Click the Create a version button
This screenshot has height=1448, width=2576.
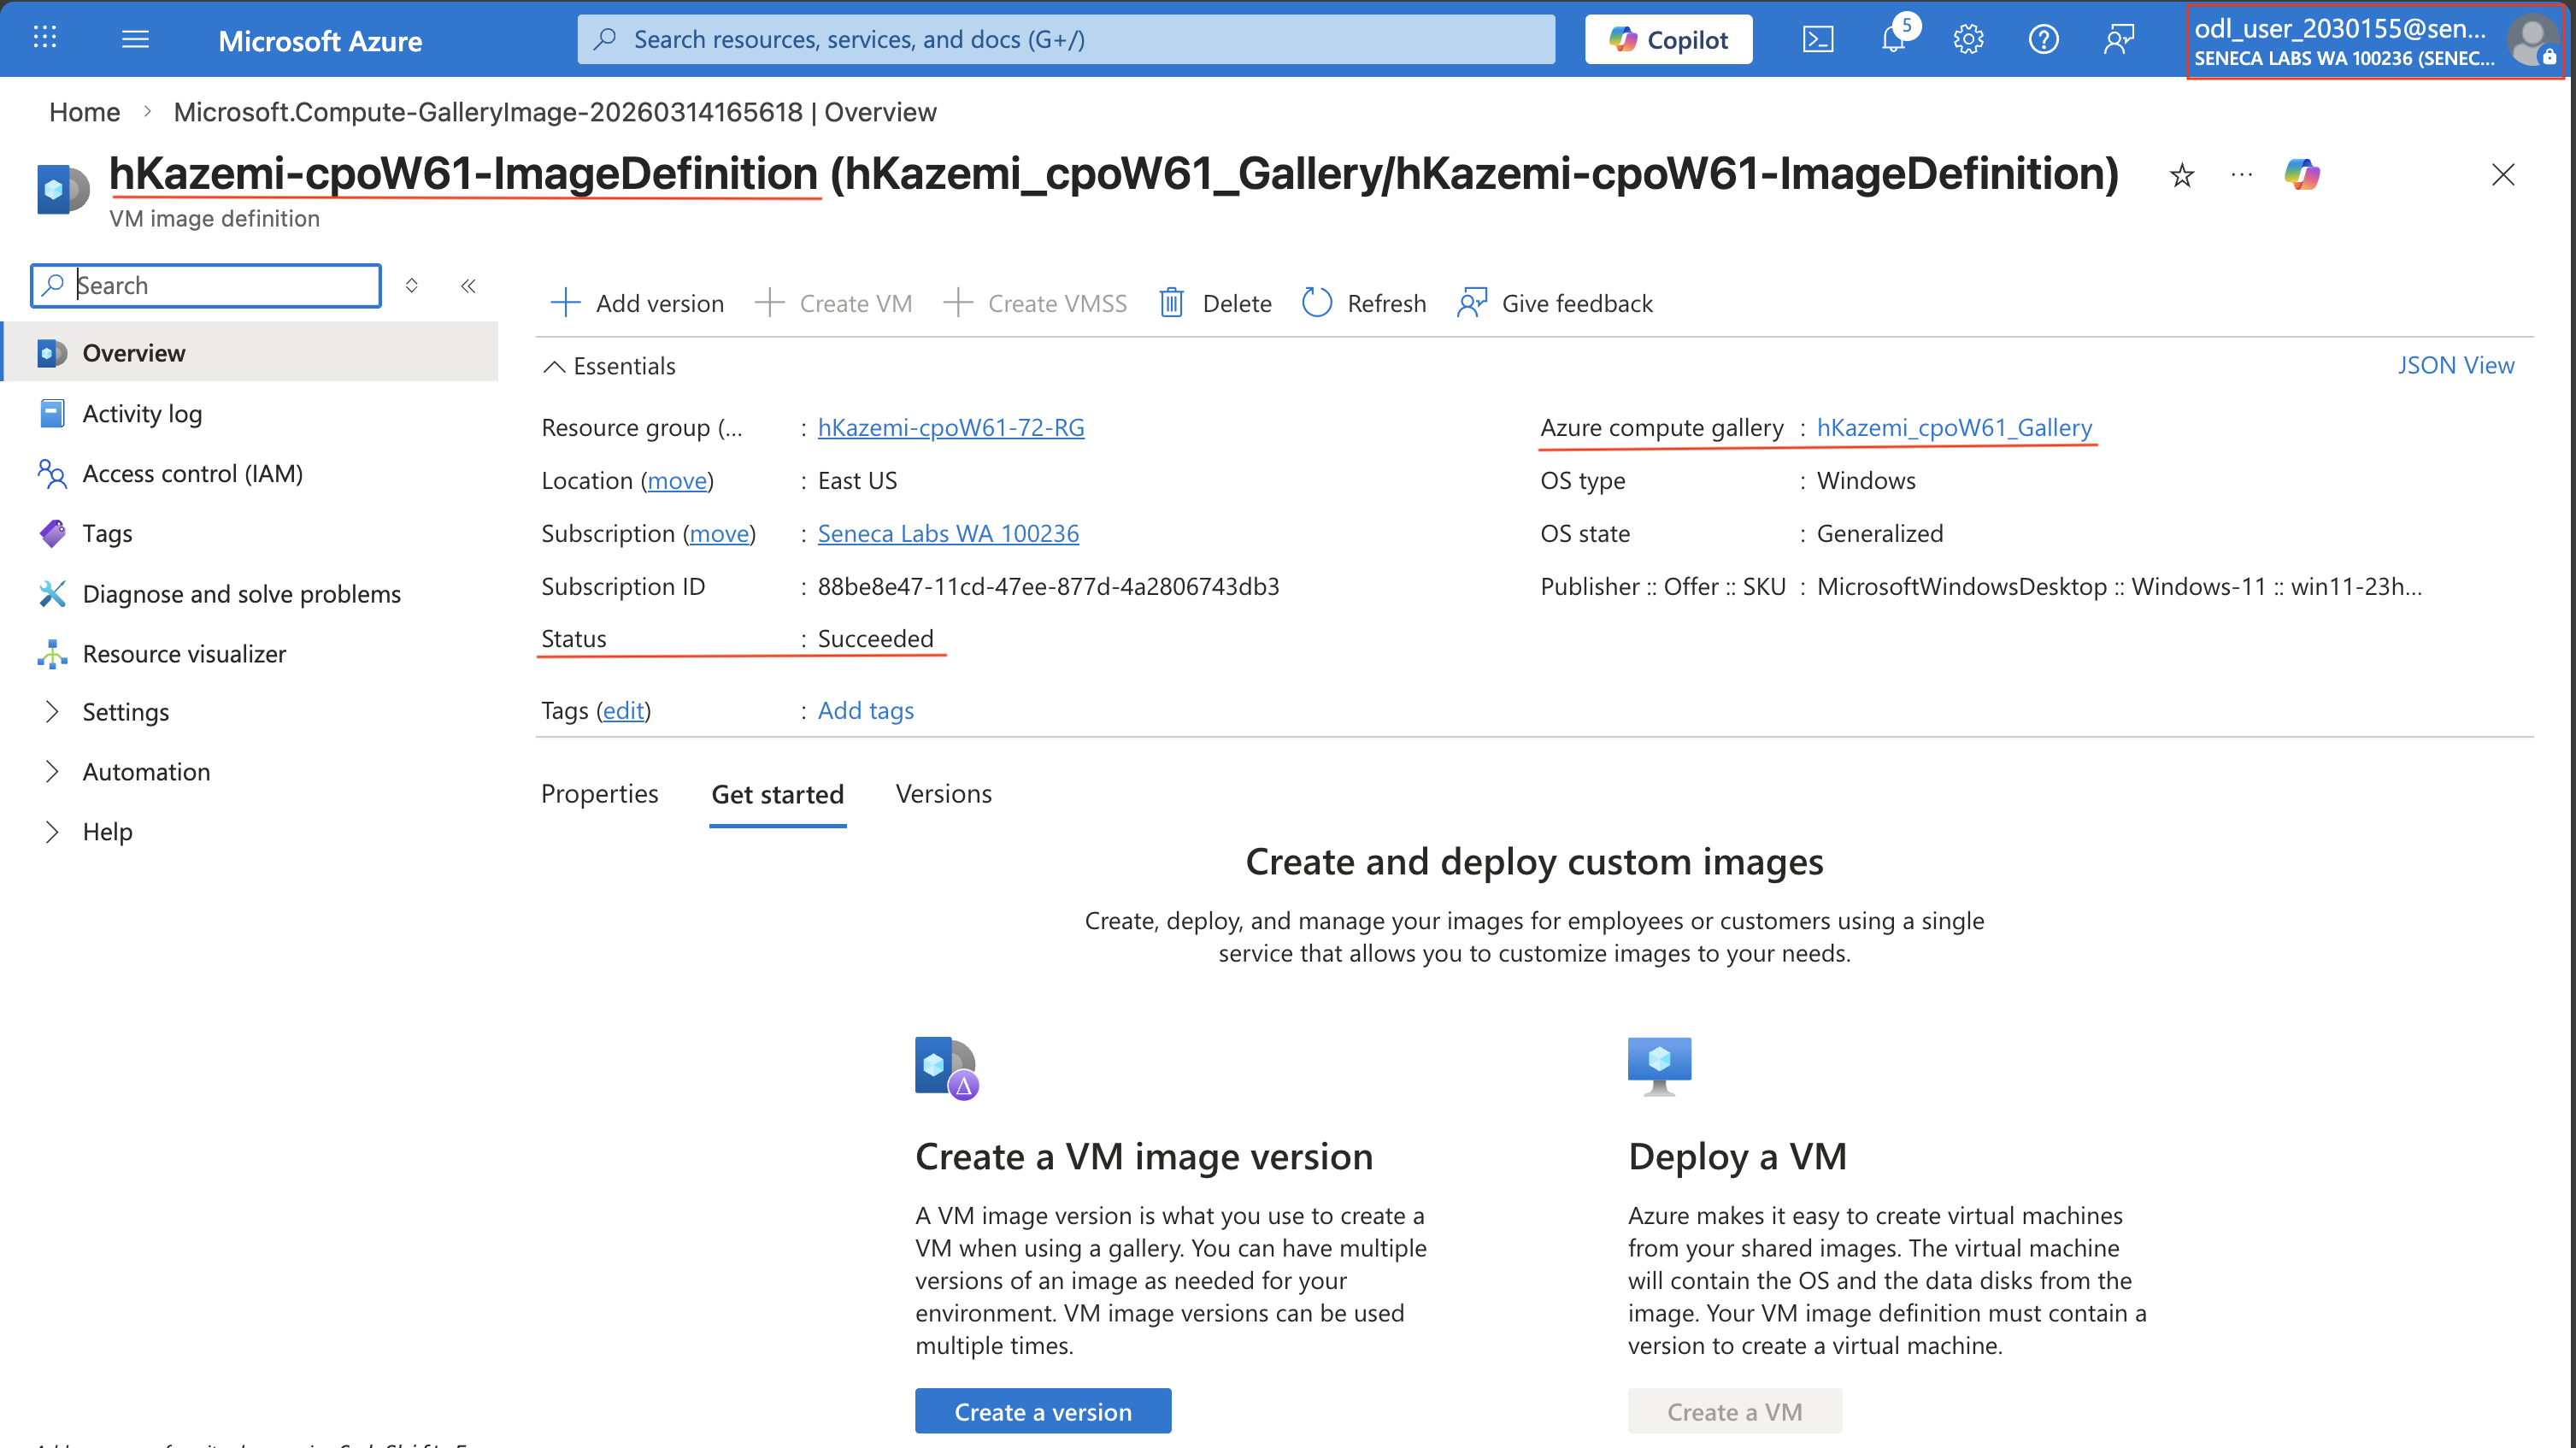tap(1043, 1411)
